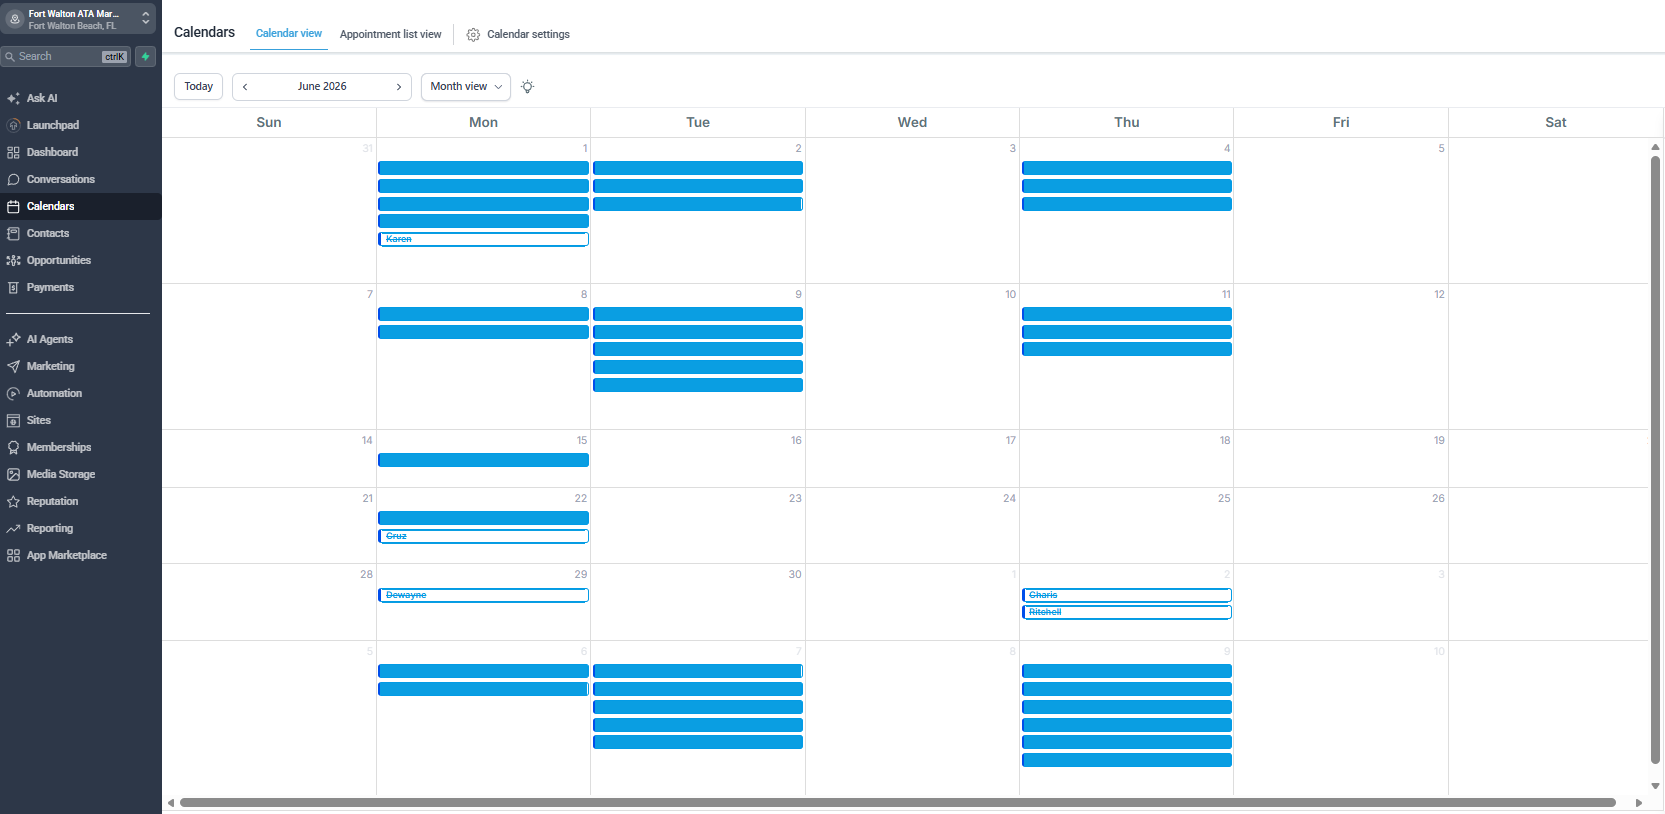Image resolution: width=1665 pixels, height=814 pixels.
Task: Click the vertical scrollbar of the calendar
Action: point(1655,460)
